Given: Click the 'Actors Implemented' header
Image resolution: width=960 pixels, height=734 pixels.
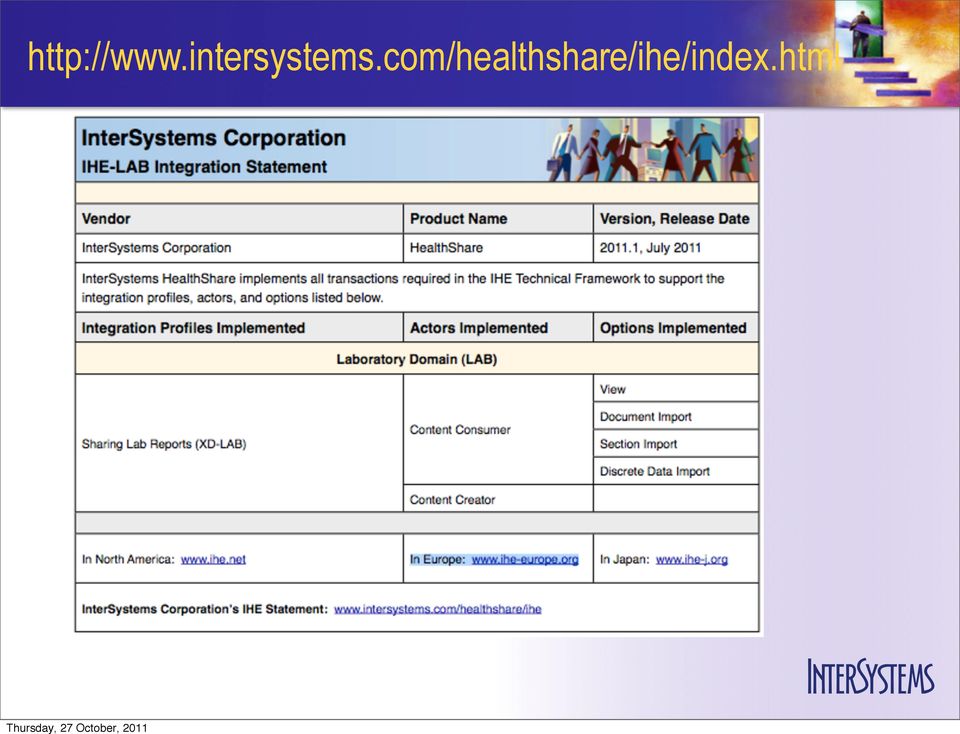Looking at the screenshot, I should pyautogui.click(x=498, y=328).
